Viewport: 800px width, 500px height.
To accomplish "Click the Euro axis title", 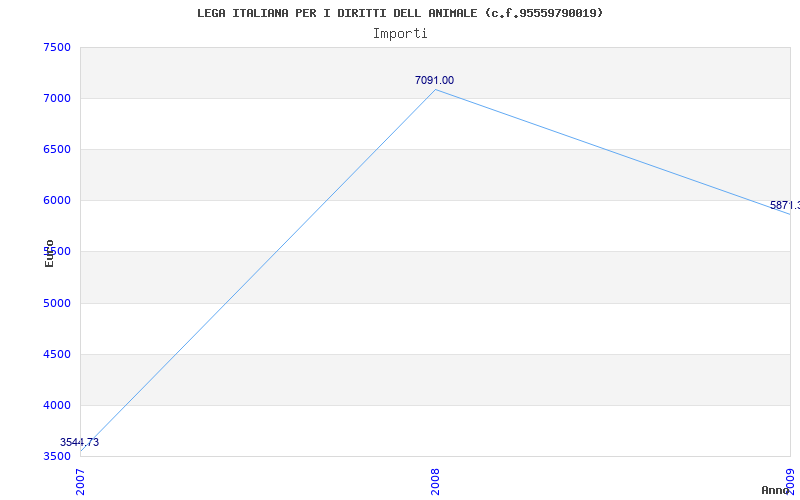I will (x=49, y=253).
